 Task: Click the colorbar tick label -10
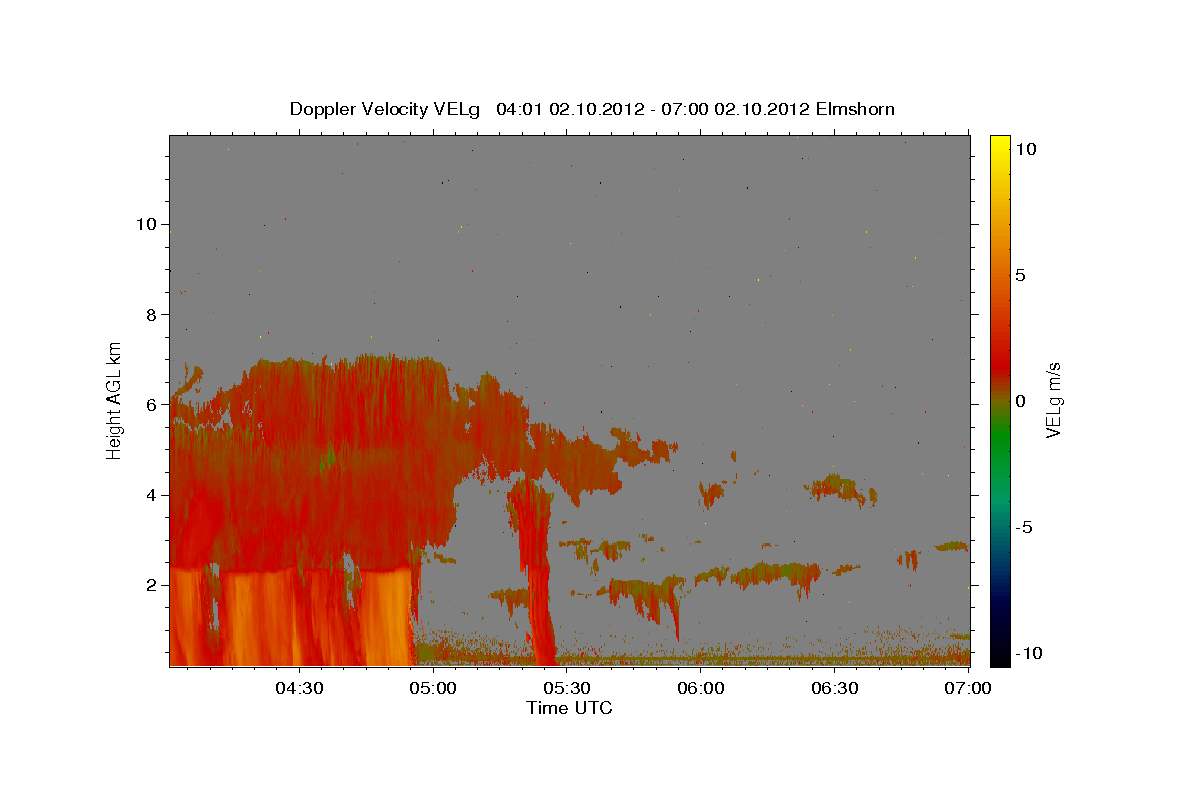tap(1029, 653)
